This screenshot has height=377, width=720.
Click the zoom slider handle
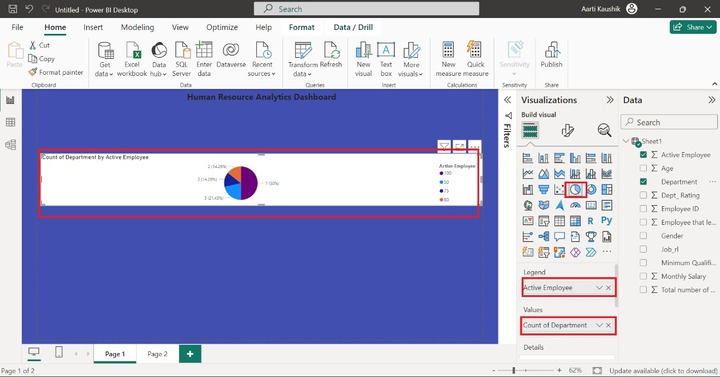point(514,370)
